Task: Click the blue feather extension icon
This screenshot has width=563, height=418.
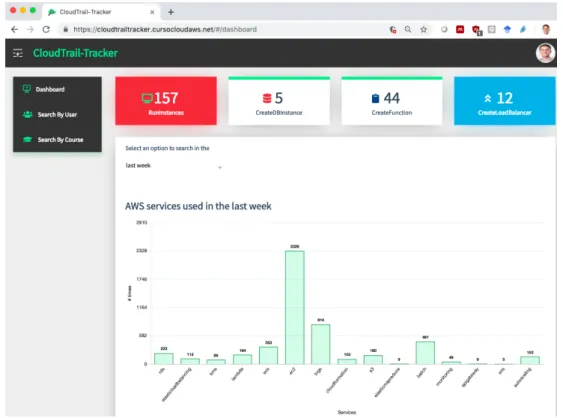Action: pos(523,29)
